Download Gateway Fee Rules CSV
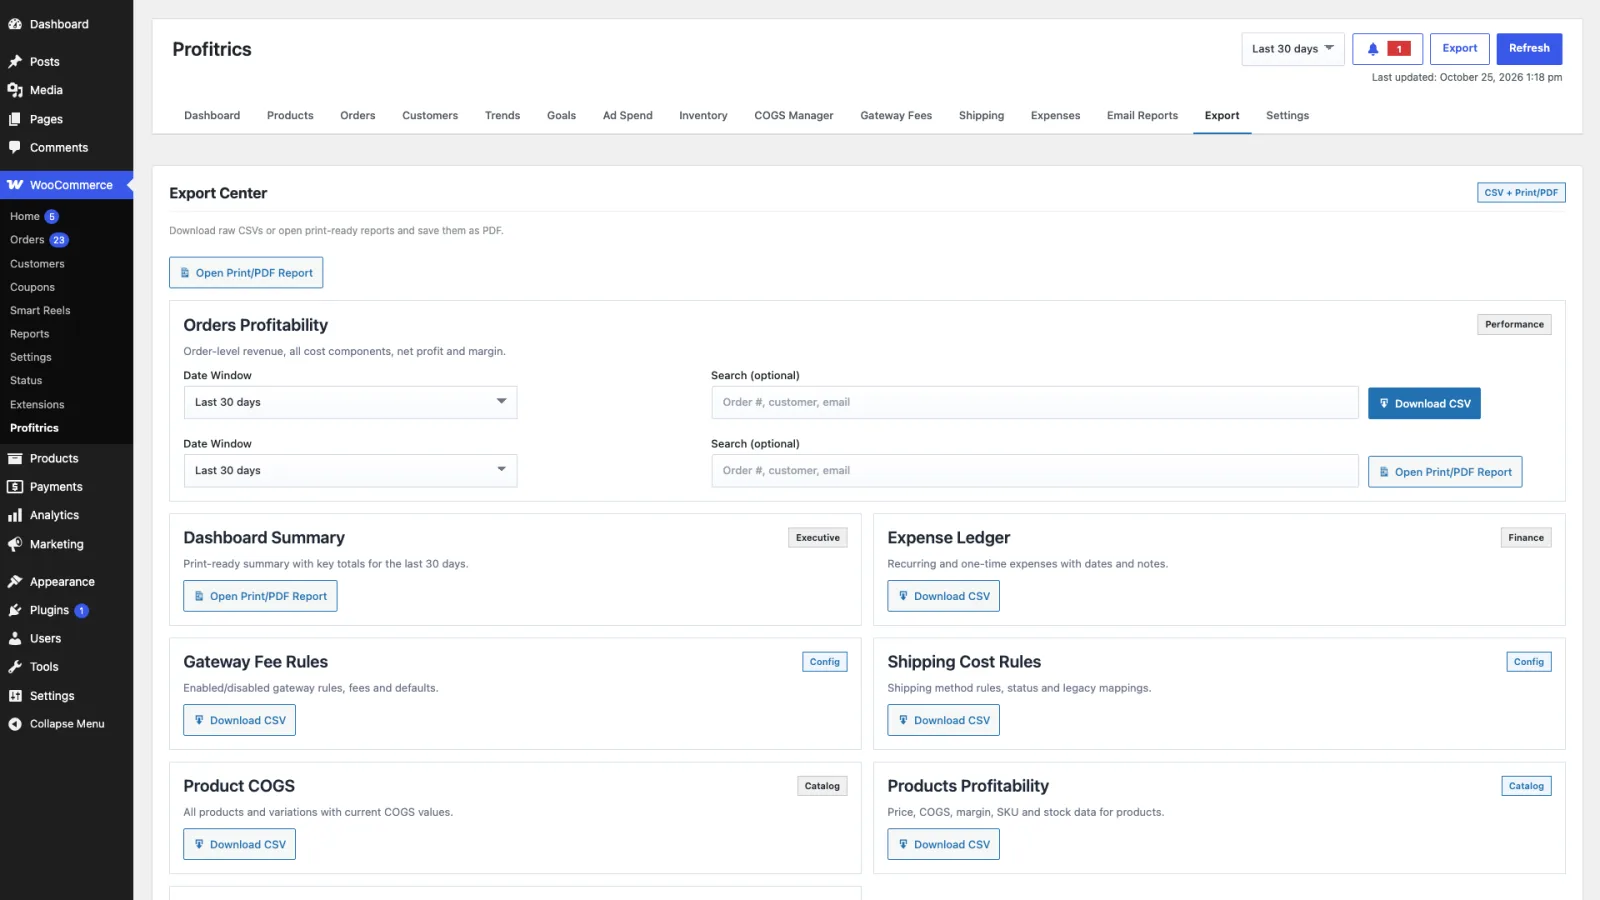Image resolution: width=1600 pixels, height=900 pixels. pos(239,720)
